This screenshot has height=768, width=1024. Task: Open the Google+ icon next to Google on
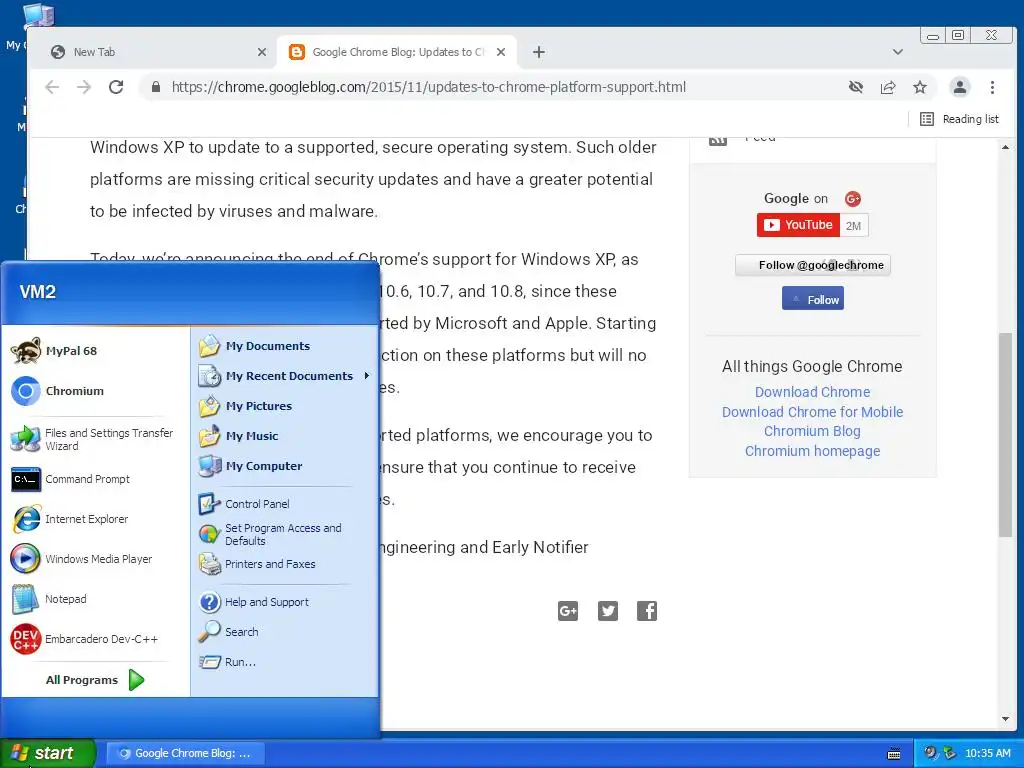852,199
